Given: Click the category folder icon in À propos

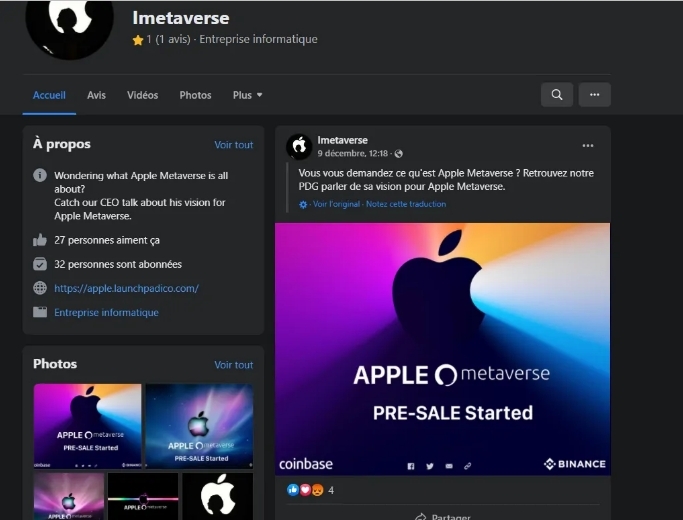Looking at the screenshot, I should pyautogui.click(x=40, y=312).
